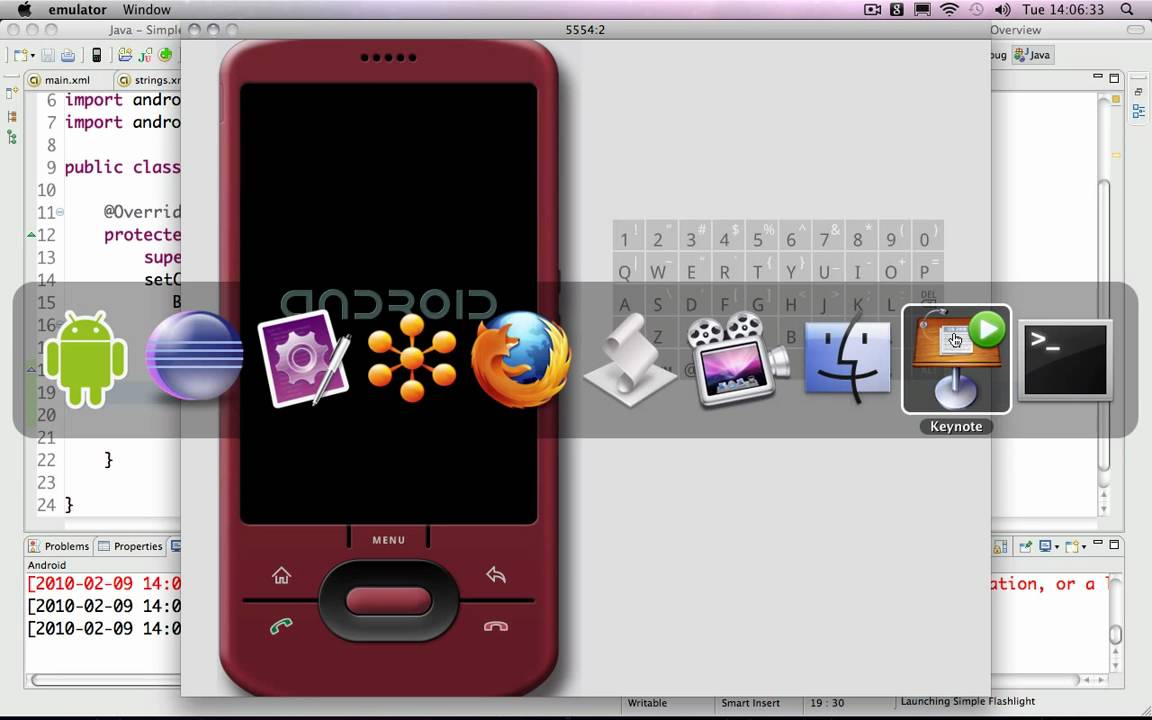This screenshot has height=720, width=1152.
Task: Click the Scroll Lock icon in the Console
Action: click(x=1000, y=546)
